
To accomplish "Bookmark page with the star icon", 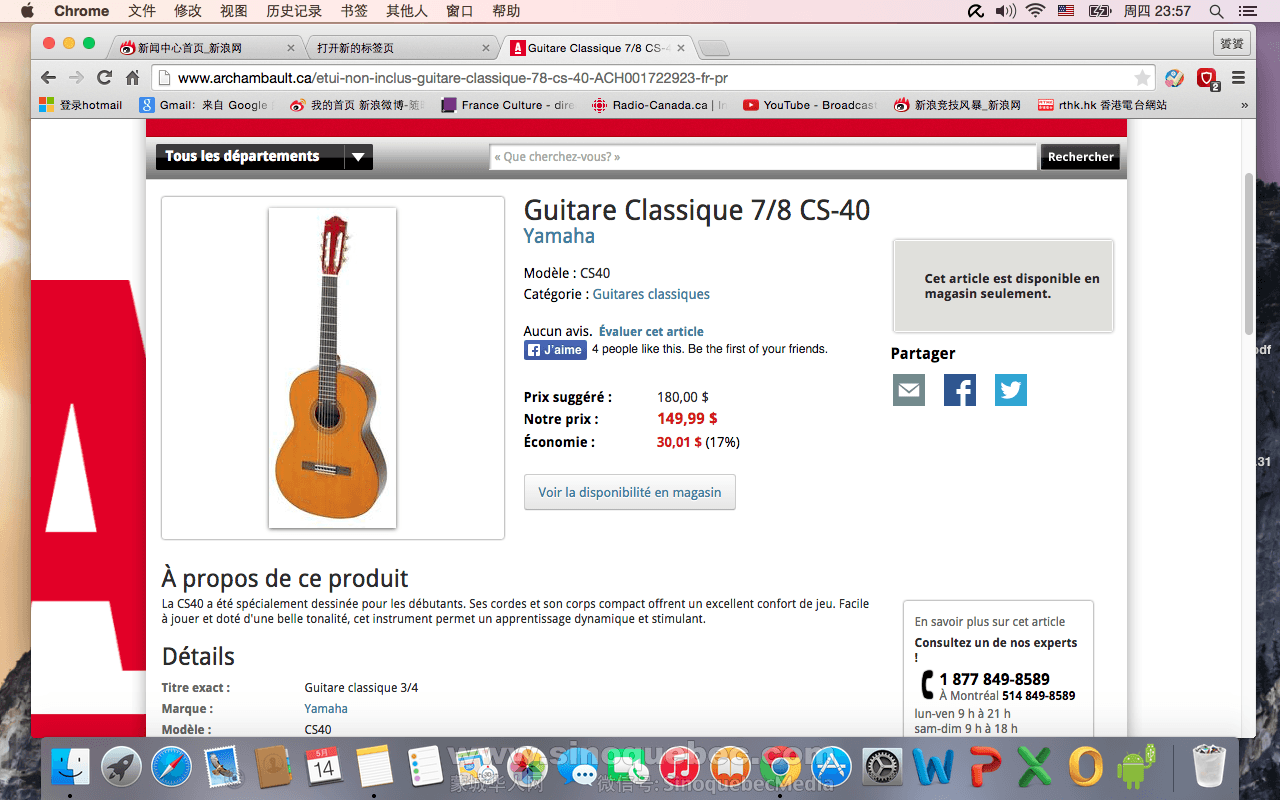I will tap(1142, 78).
